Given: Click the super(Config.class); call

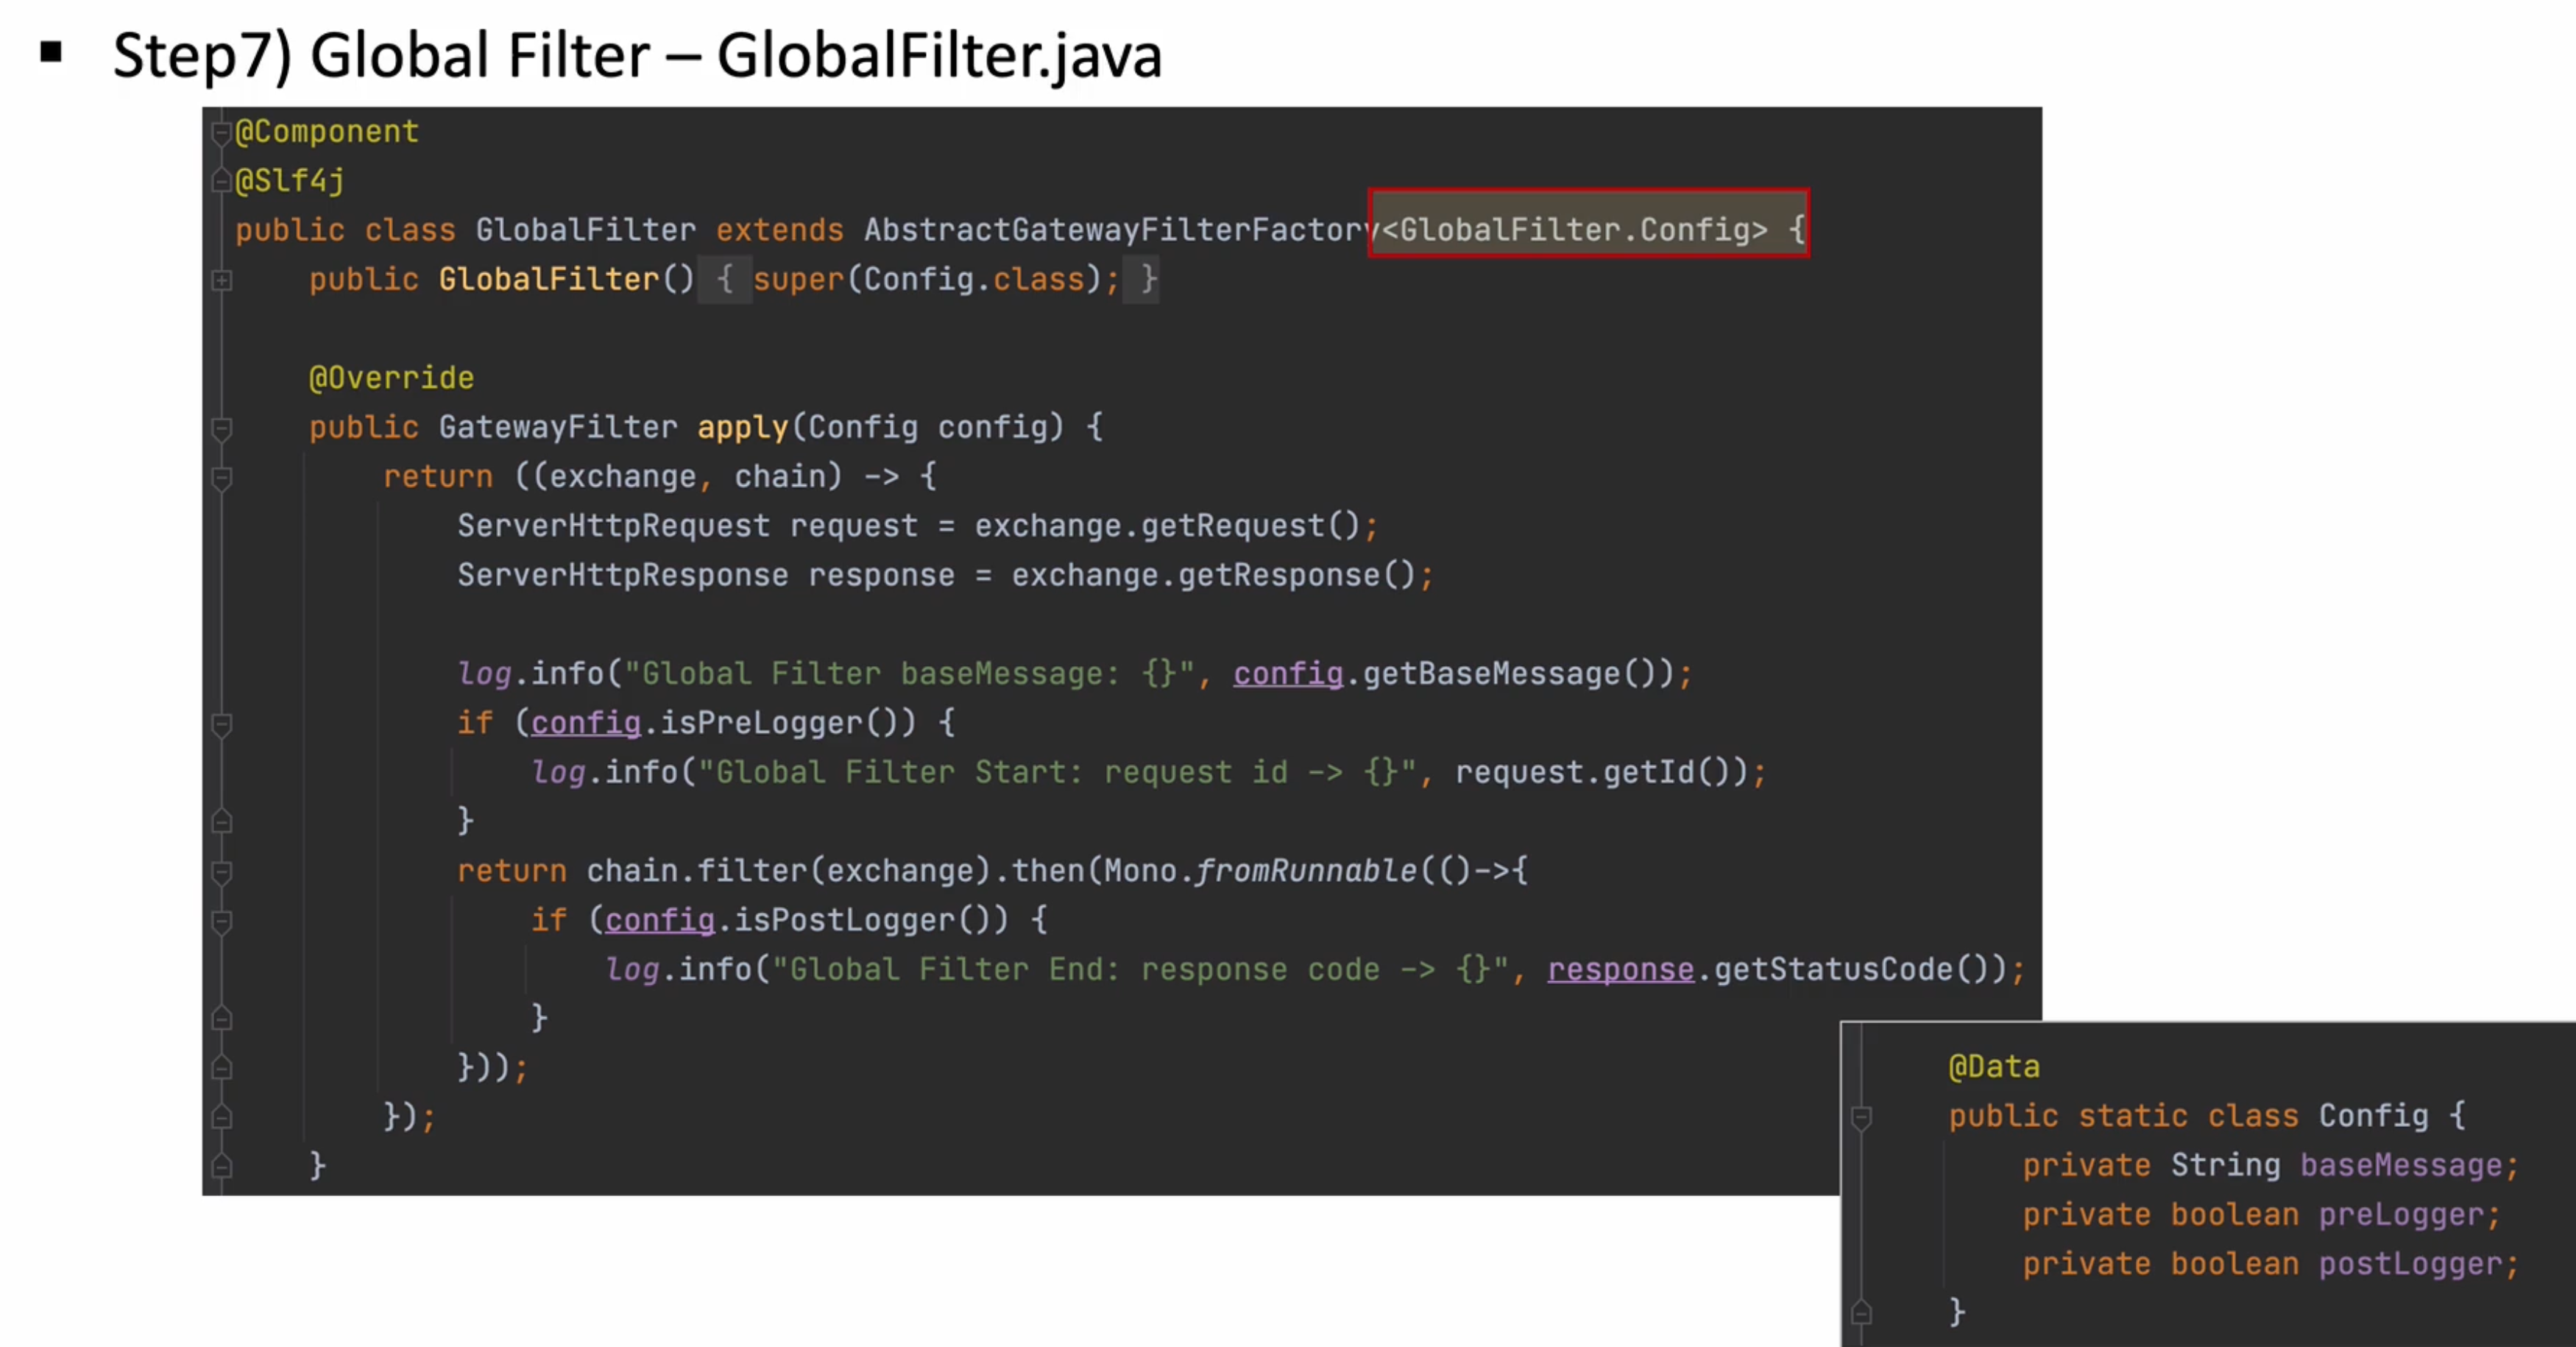Looking at the screenshot, I should 935,279.
